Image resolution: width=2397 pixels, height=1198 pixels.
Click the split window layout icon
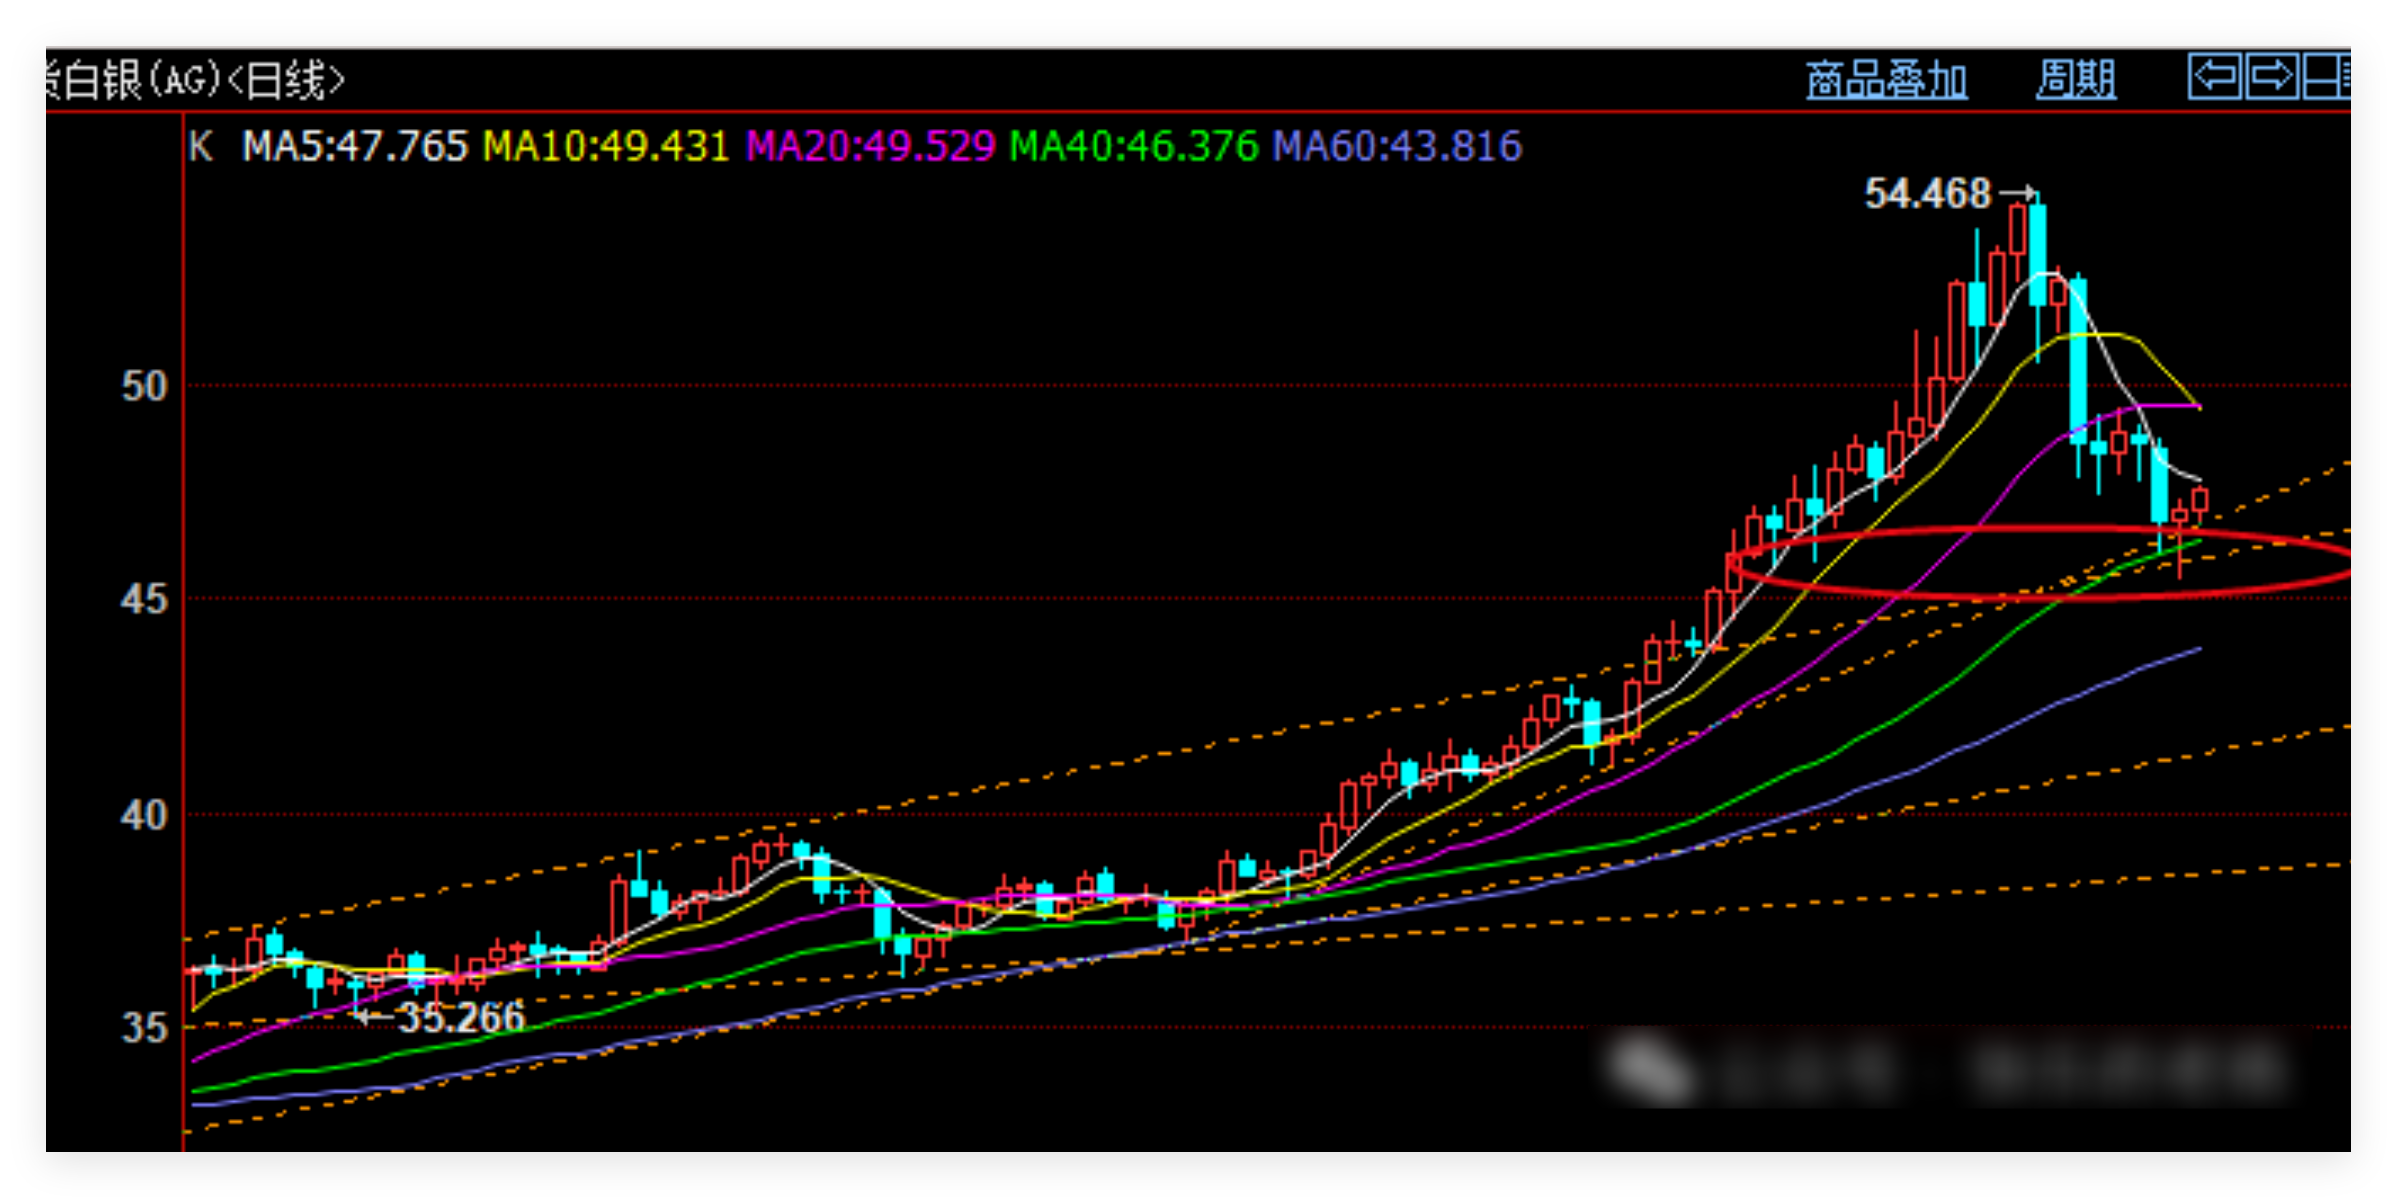tap(2326, 77)
